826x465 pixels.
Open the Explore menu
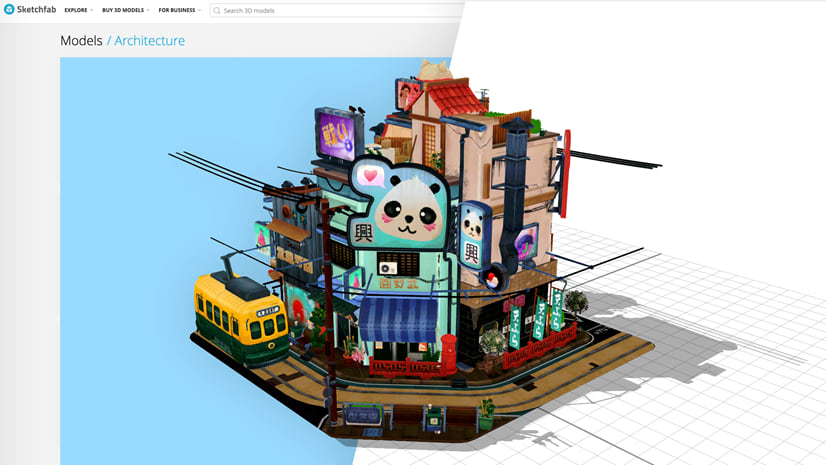click(x=76, y=10)
